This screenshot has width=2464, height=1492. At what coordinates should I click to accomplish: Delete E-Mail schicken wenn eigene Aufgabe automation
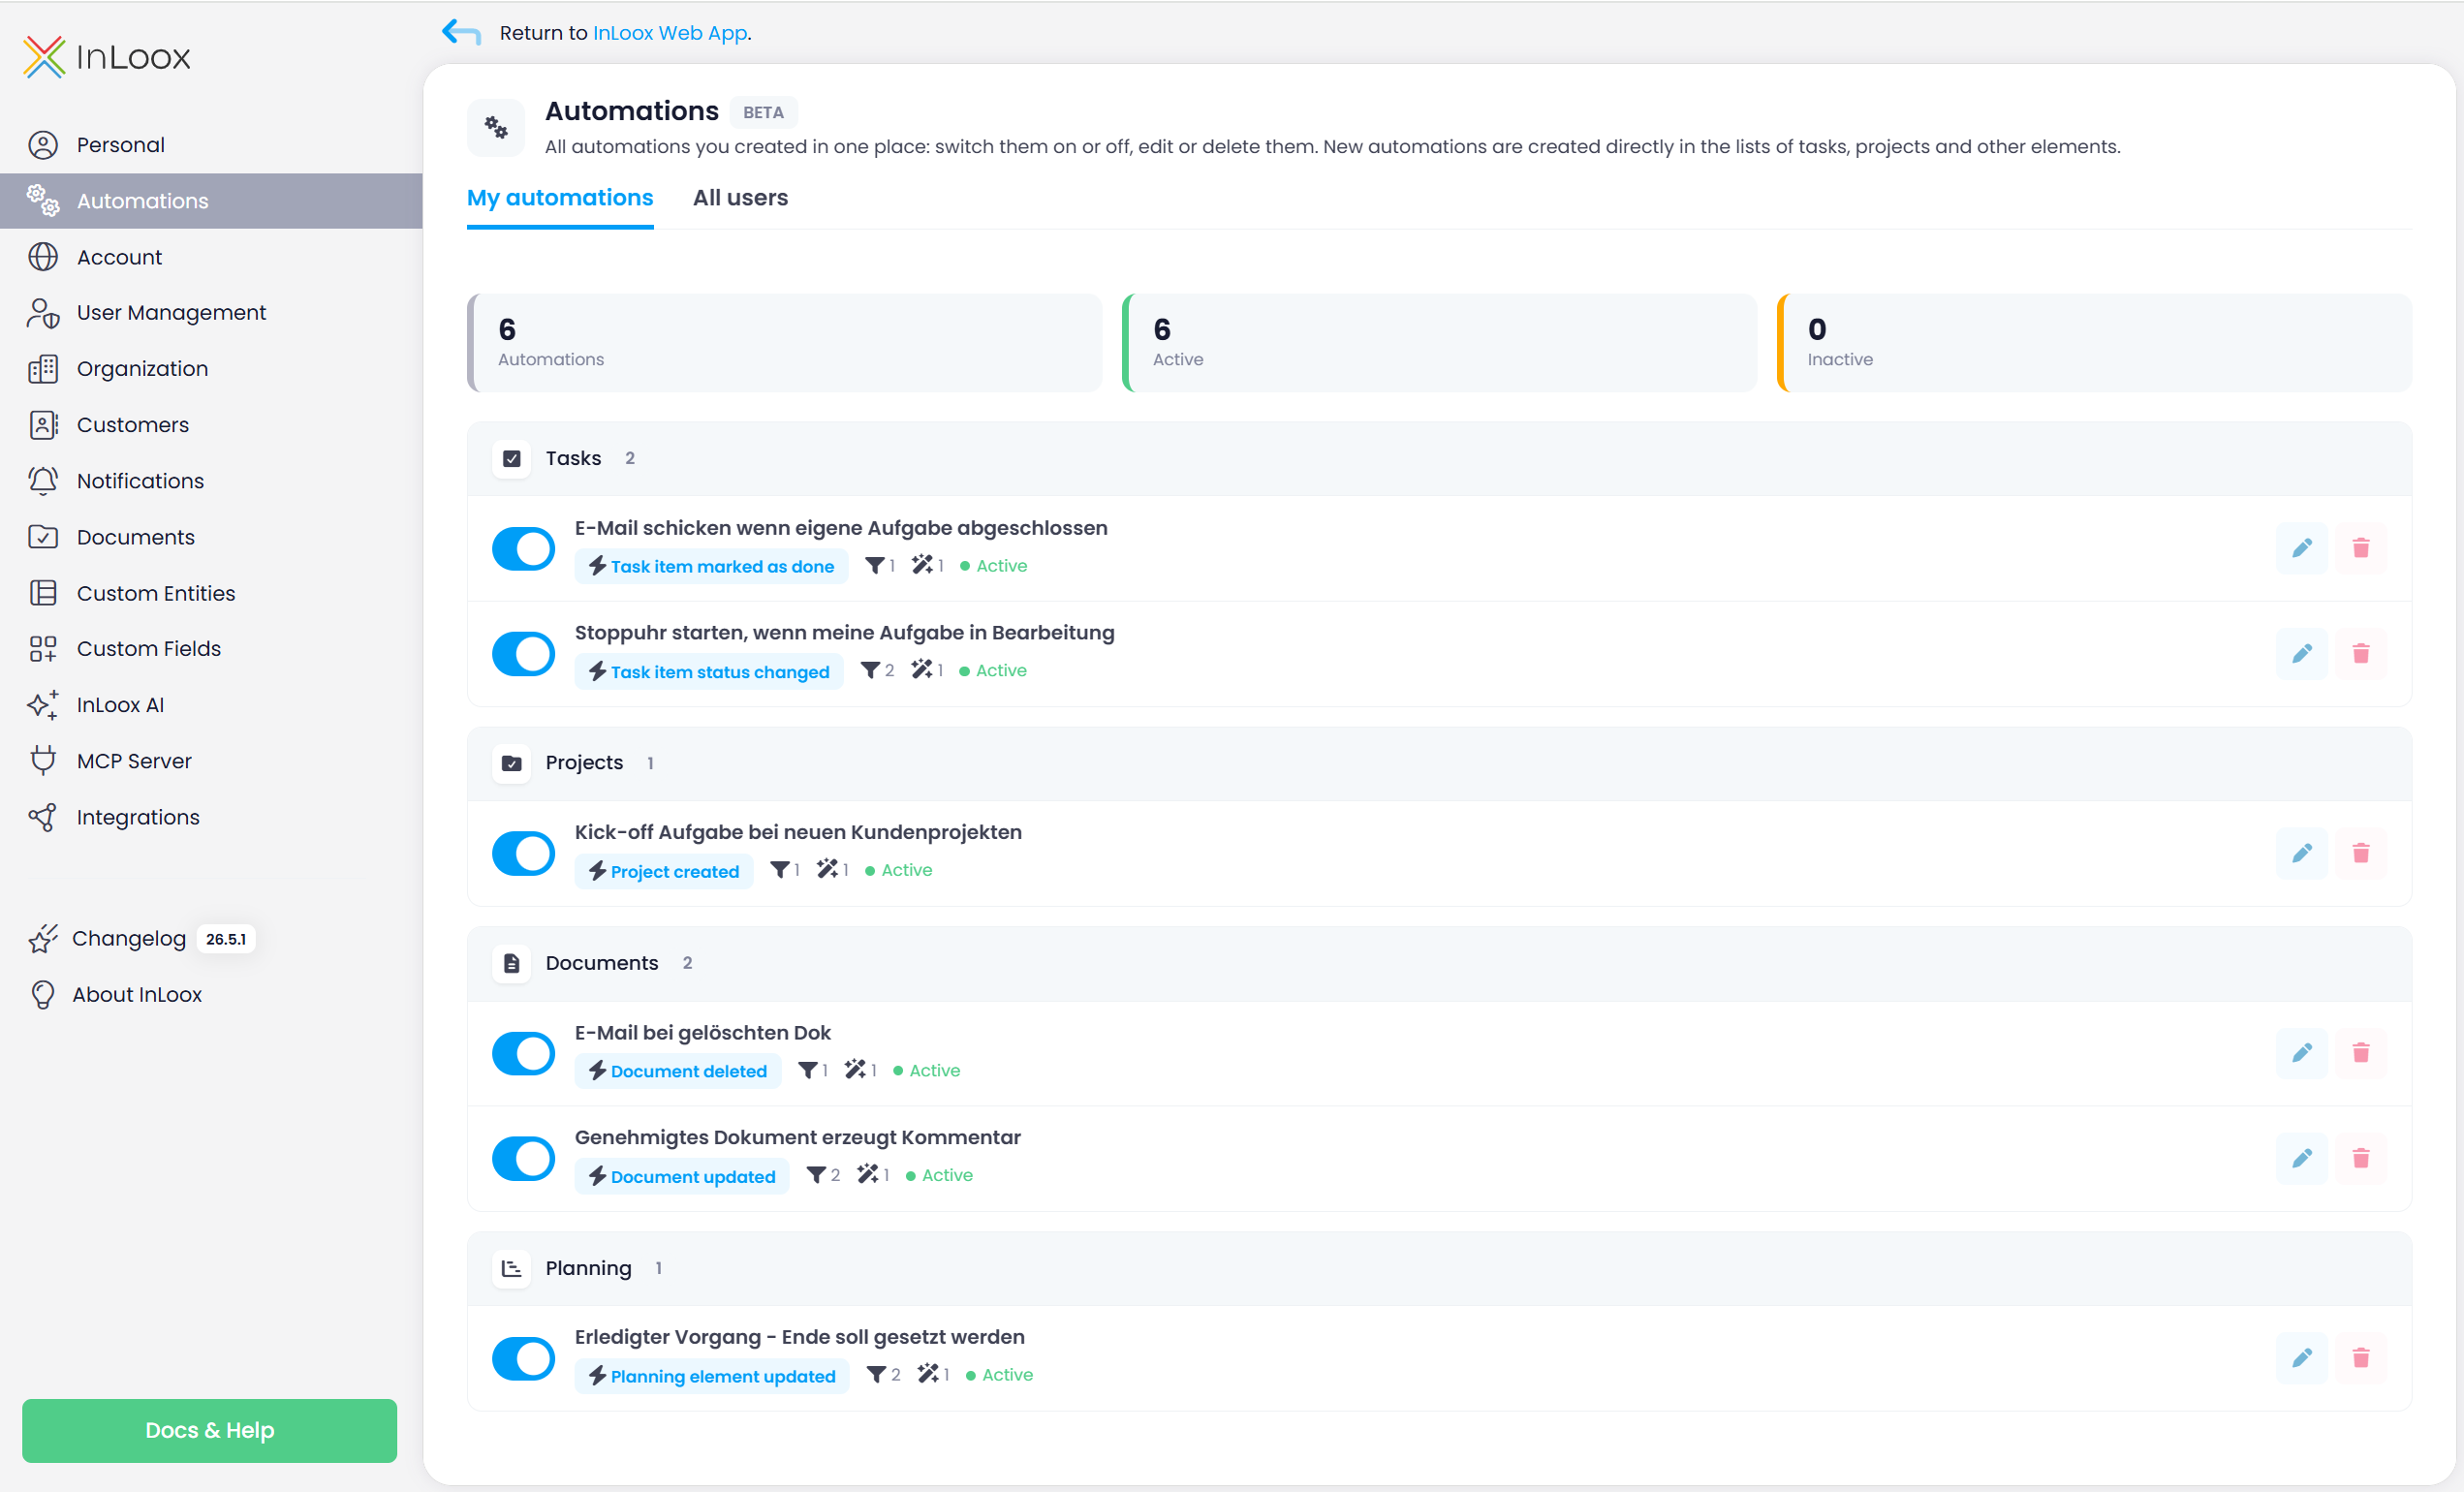pos(2361,548)
